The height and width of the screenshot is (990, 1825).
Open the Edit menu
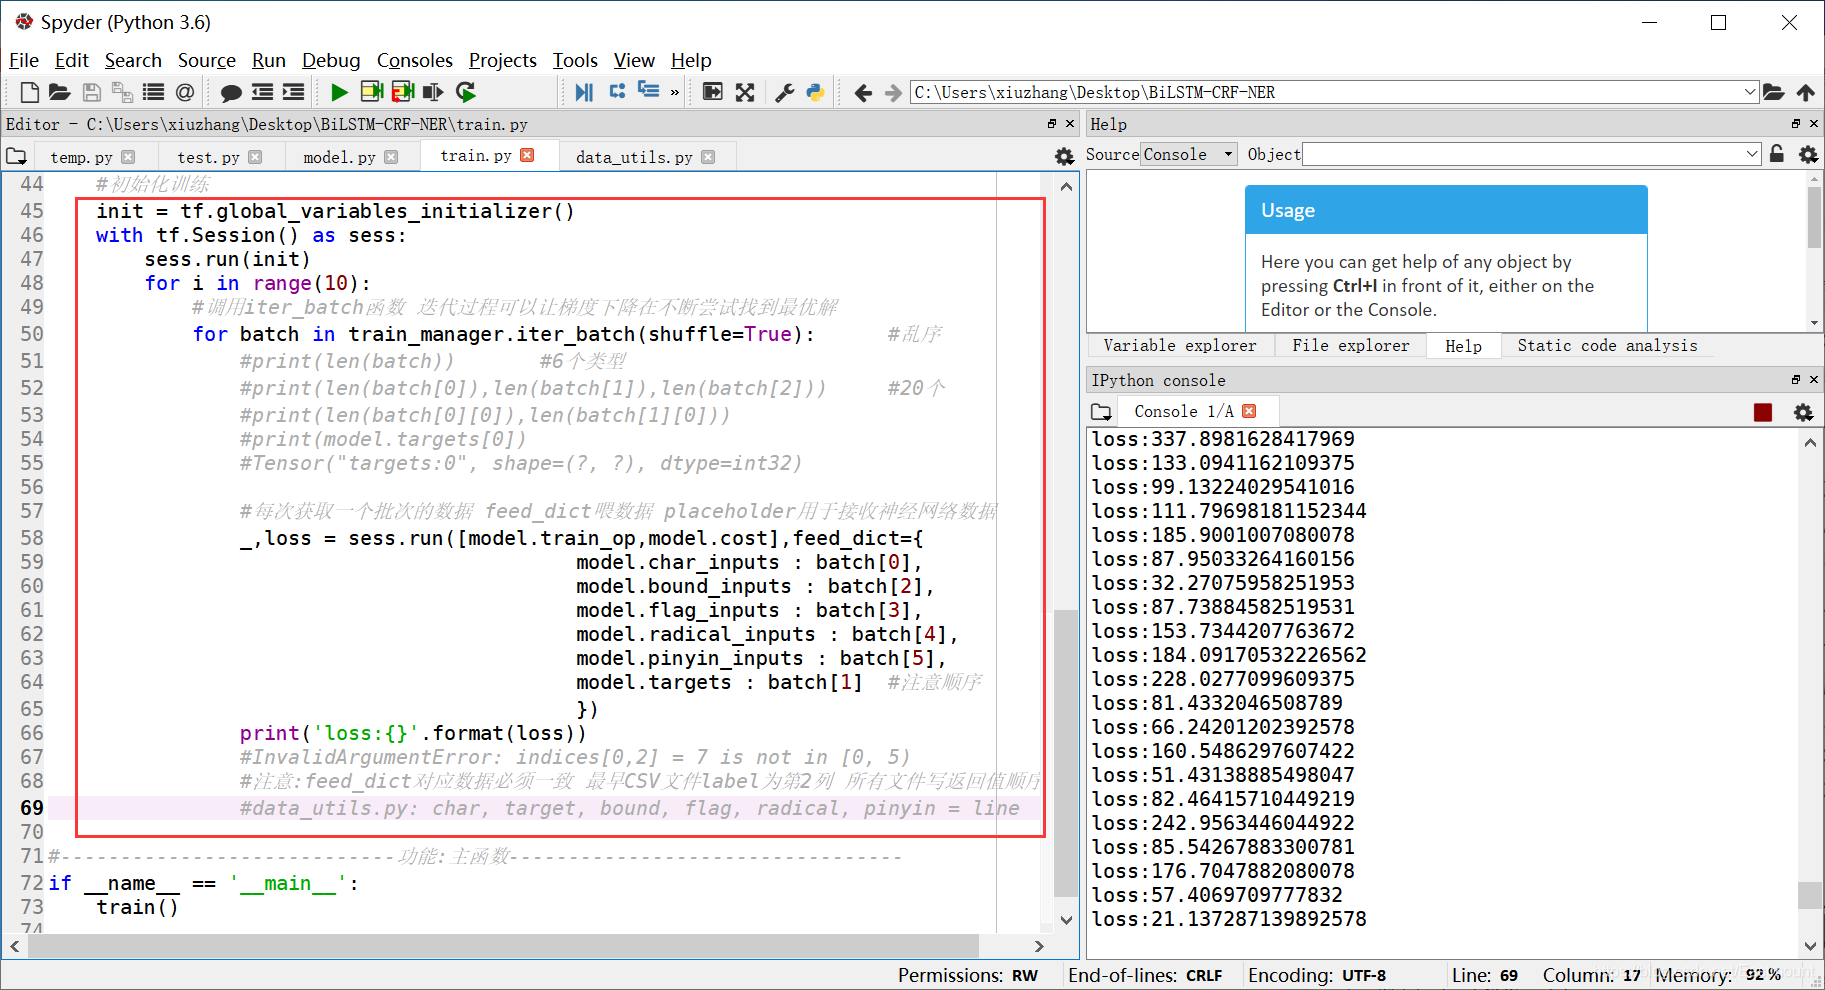(x=72, y=60)
